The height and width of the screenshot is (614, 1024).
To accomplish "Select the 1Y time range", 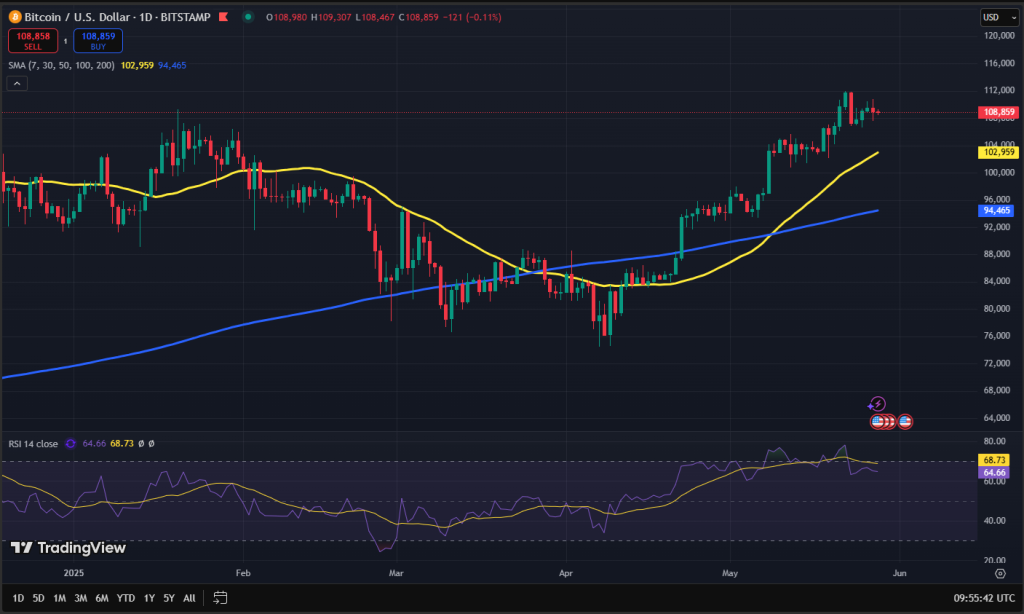I will coord(149,598).
